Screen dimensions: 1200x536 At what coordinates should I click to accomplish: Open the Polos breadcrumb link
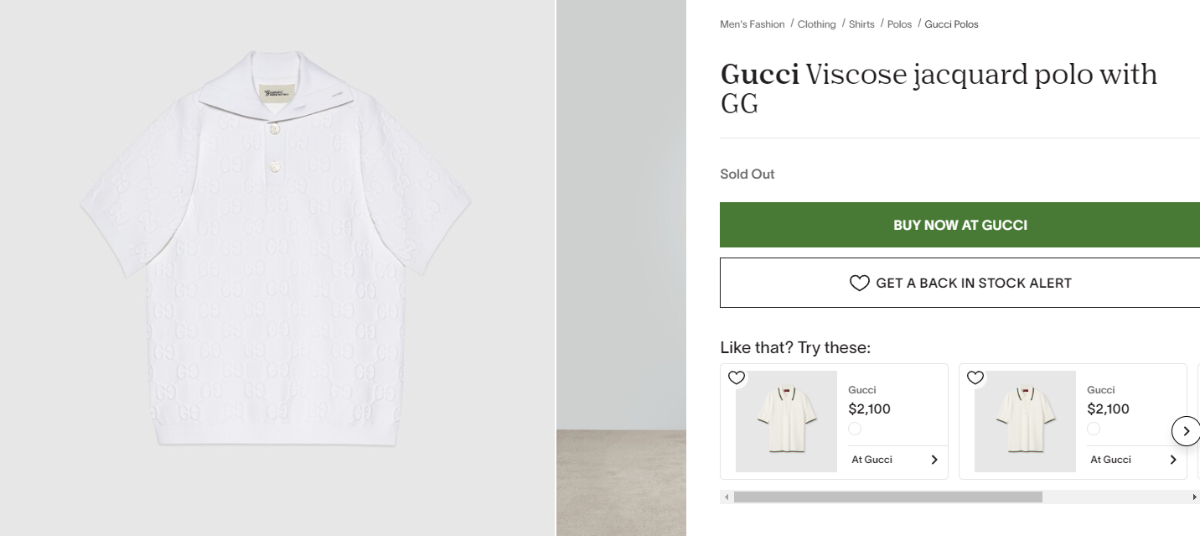tap(899, 24)
